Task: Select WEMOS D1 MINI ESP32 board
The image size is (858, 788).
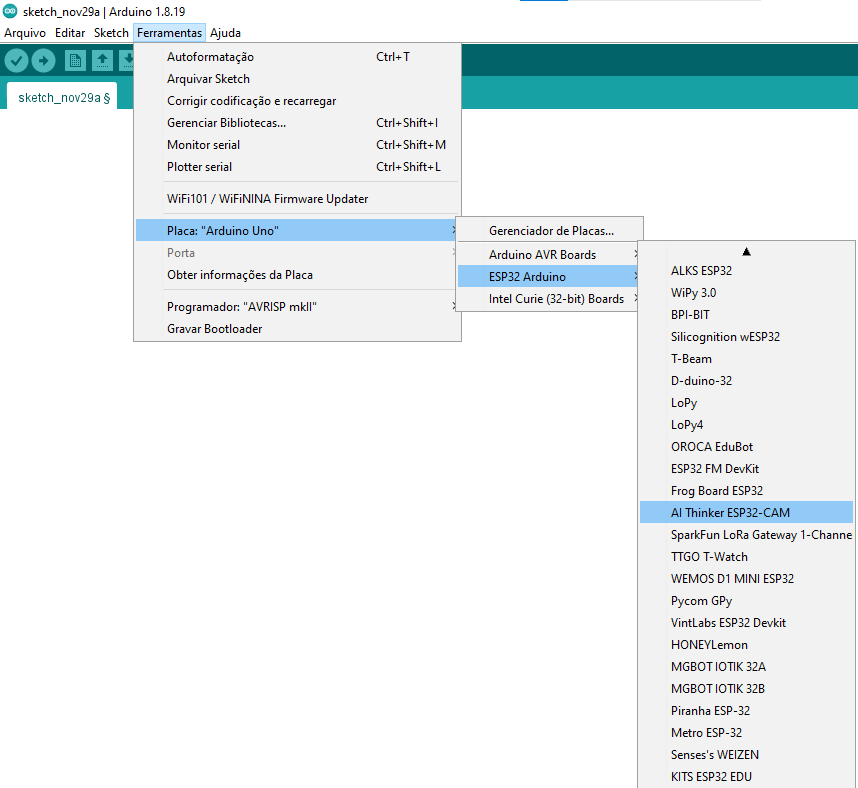Action: (746, 578)
